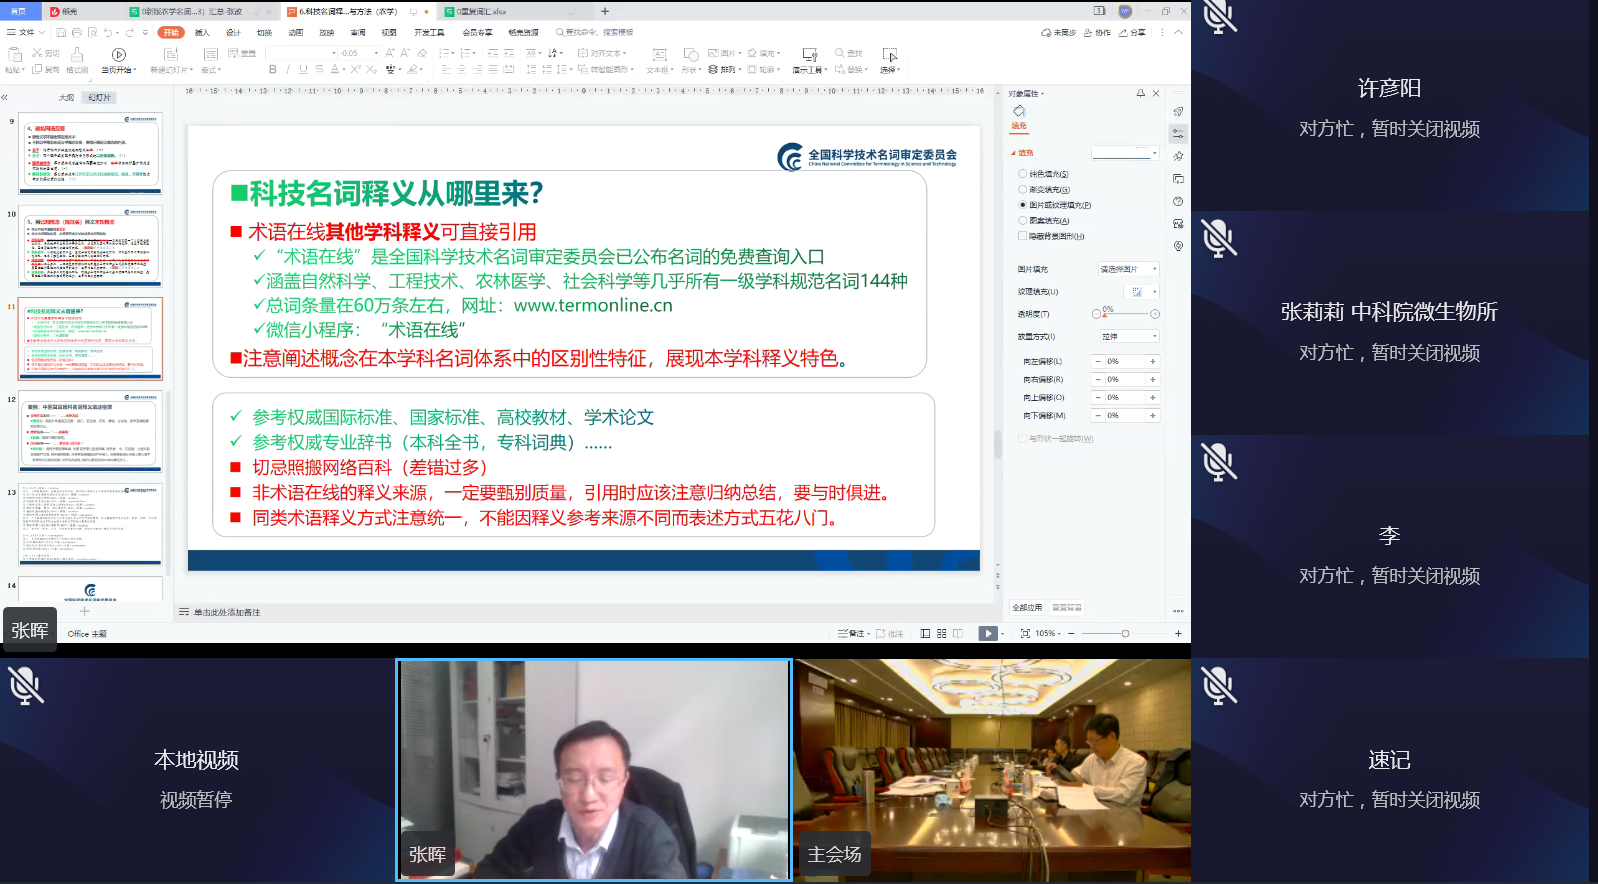The image size is (1598, 884).
Task: Expand the font size dropdown
Action: pos(376,53)
